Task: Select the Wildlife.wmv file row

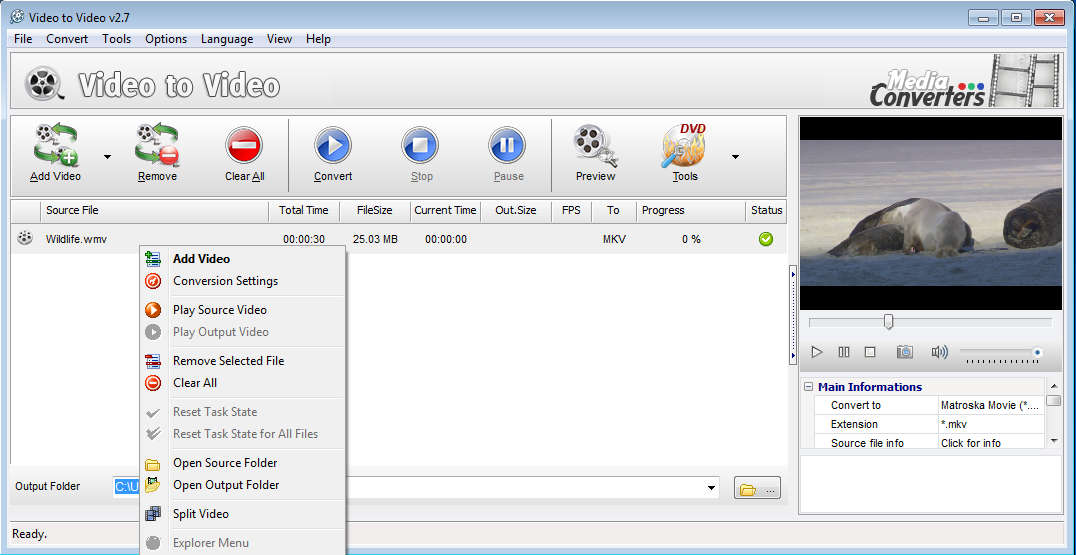Action: 399,239
